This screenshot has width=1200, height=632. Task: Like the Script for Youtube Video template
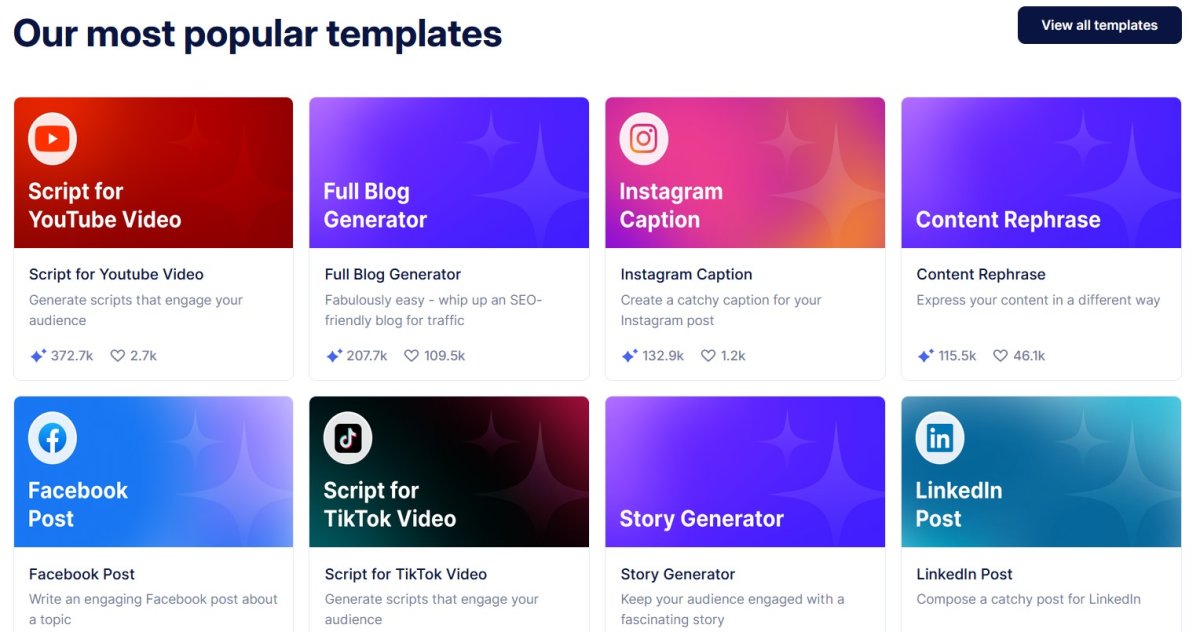(x=117, y=355)
